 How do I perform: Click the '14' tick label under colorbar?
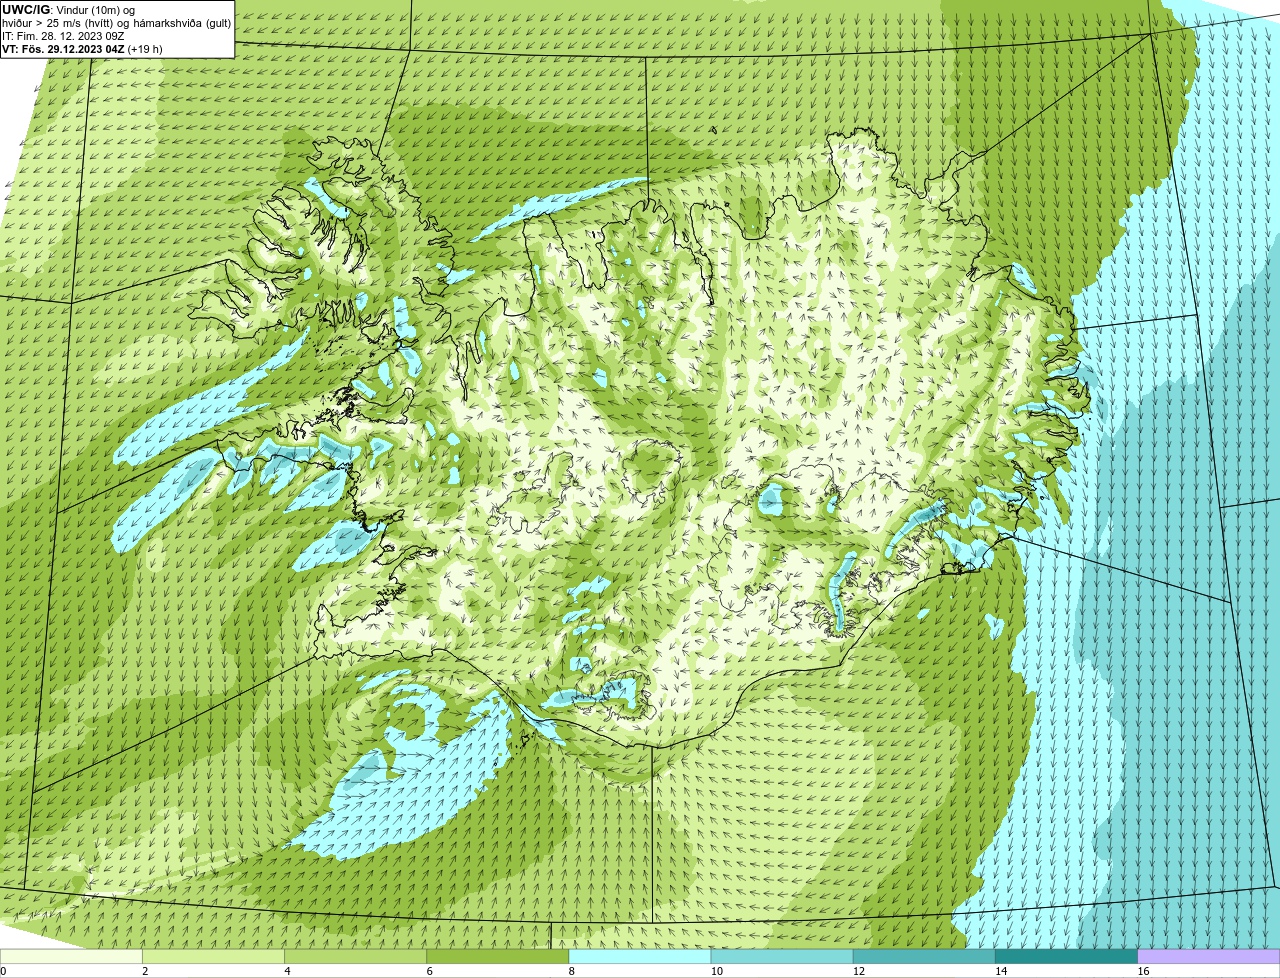click(1000, 971)
